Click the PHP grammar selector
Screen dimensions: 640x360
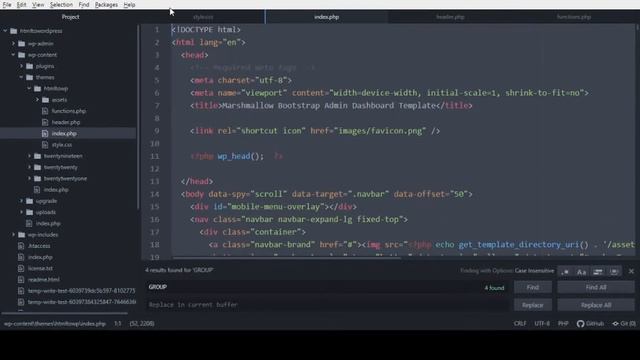[563, 324]
